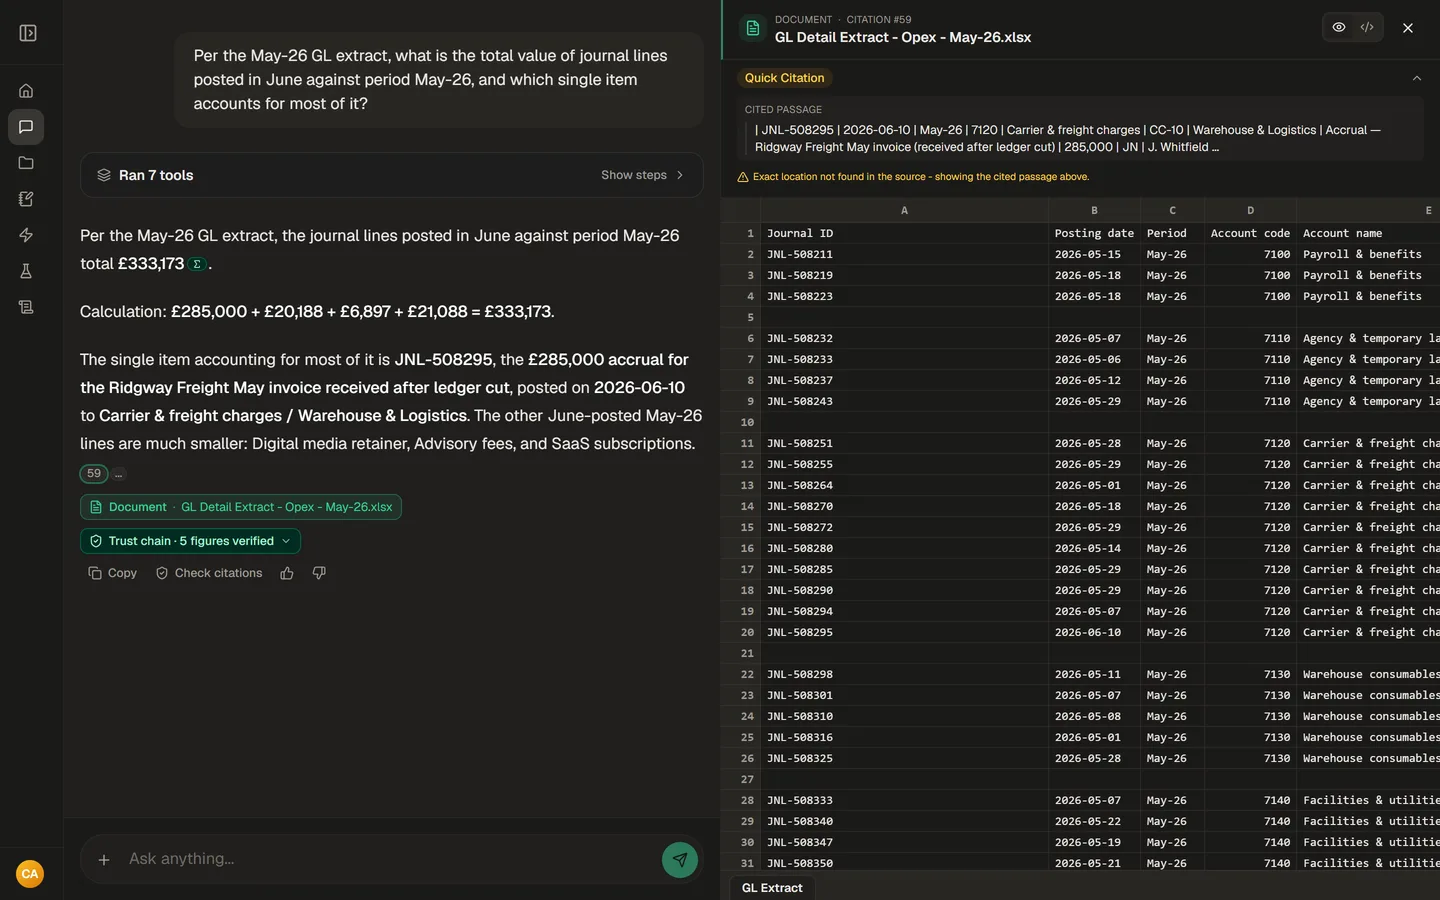Switch to the GL Extract sheet tab
This screenshot has height=900, width=1440.
click(x=772, y=888)
